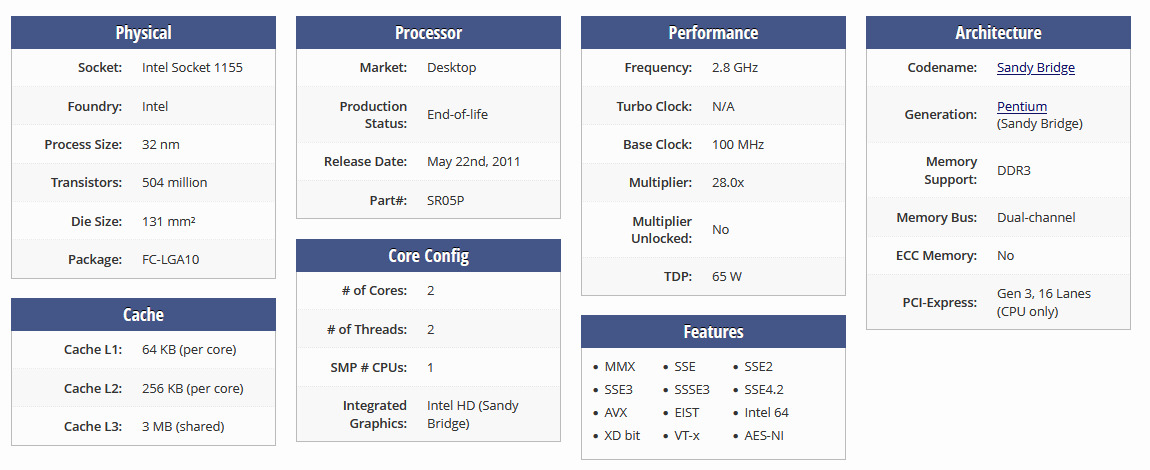Open the Pentium generation link
Screen dimensions: 1150x470
pos(1021,106)
